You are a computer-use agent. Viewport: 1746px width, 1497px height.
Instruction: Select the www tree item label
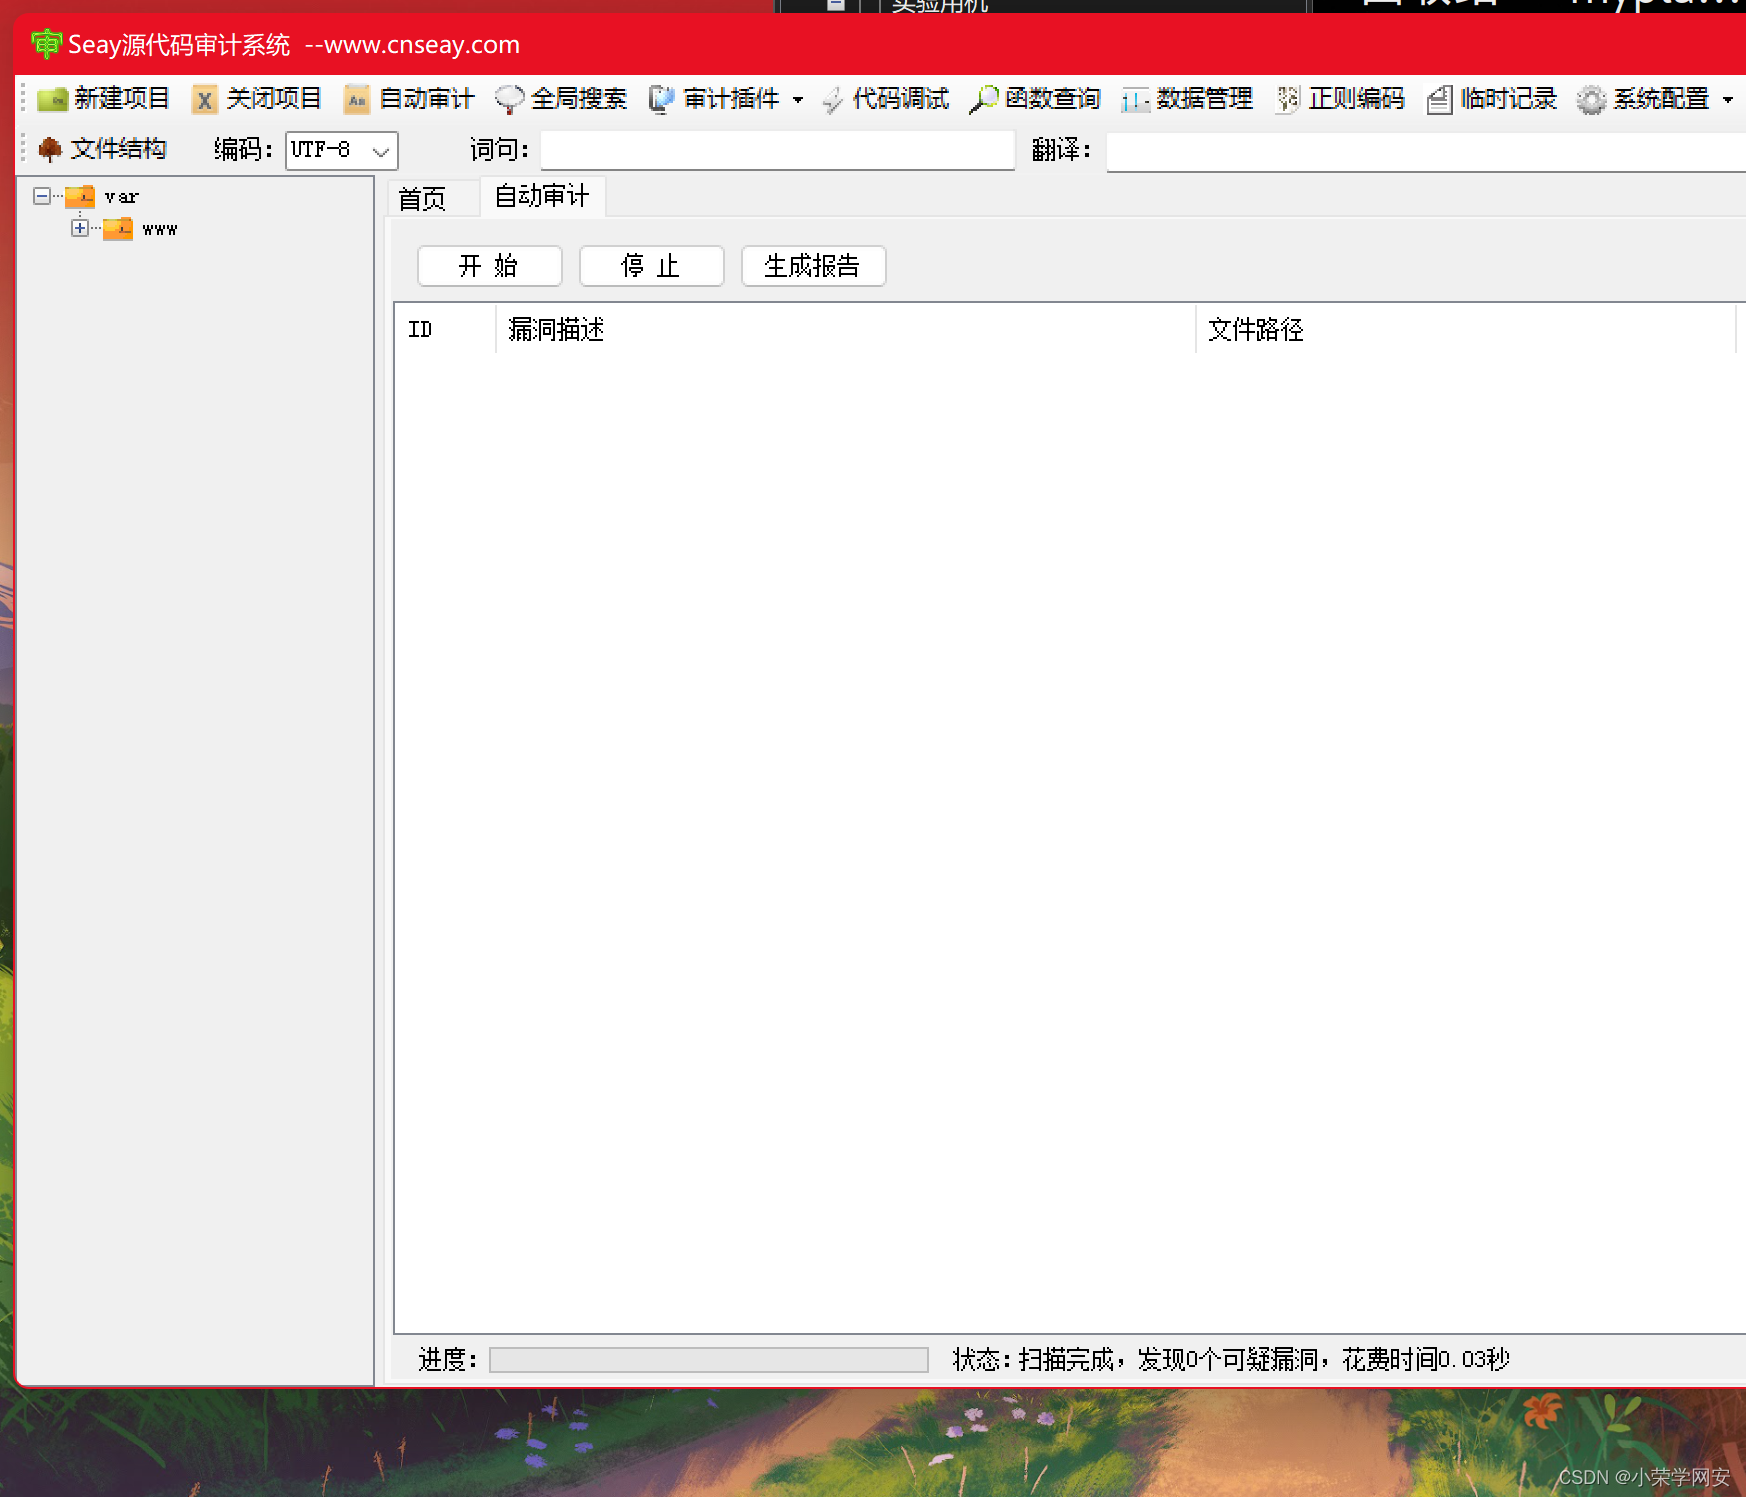160,229
